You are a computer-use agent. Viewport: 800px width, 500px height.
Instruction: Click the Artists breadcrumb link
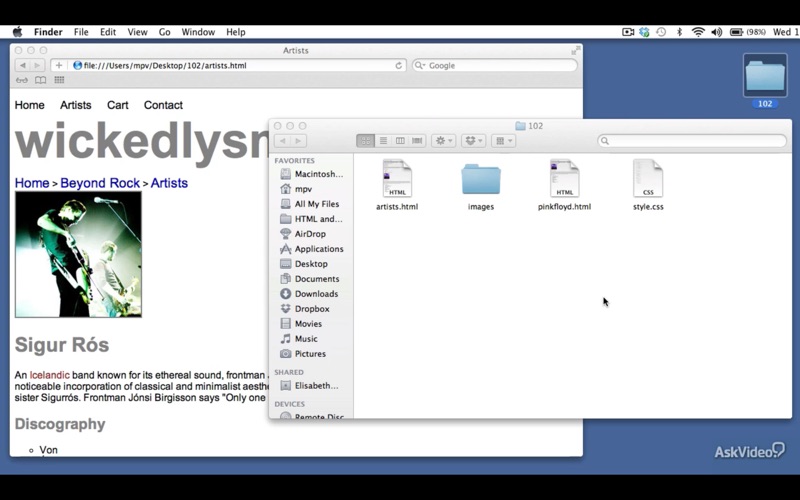[169, 183]
